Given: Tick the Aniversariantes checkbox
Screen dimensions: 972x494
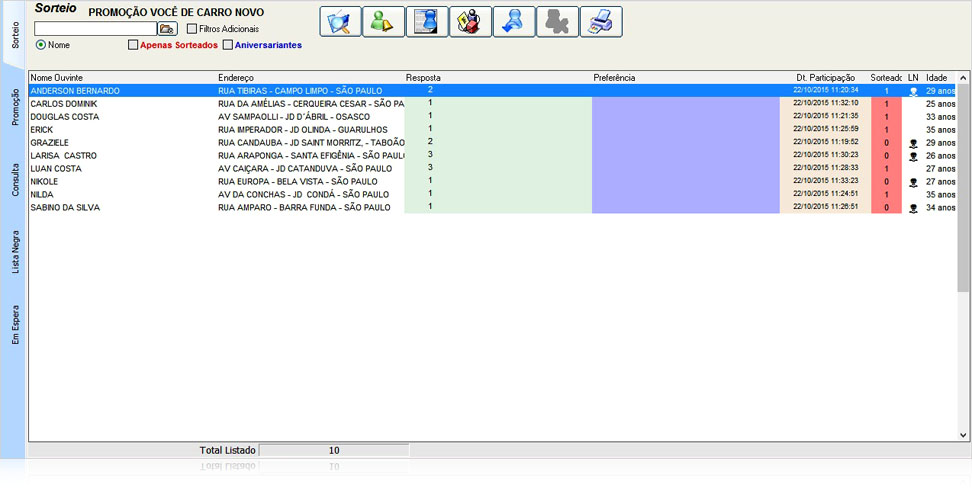Looking at the screenshot, I should (x=228, y=45).
